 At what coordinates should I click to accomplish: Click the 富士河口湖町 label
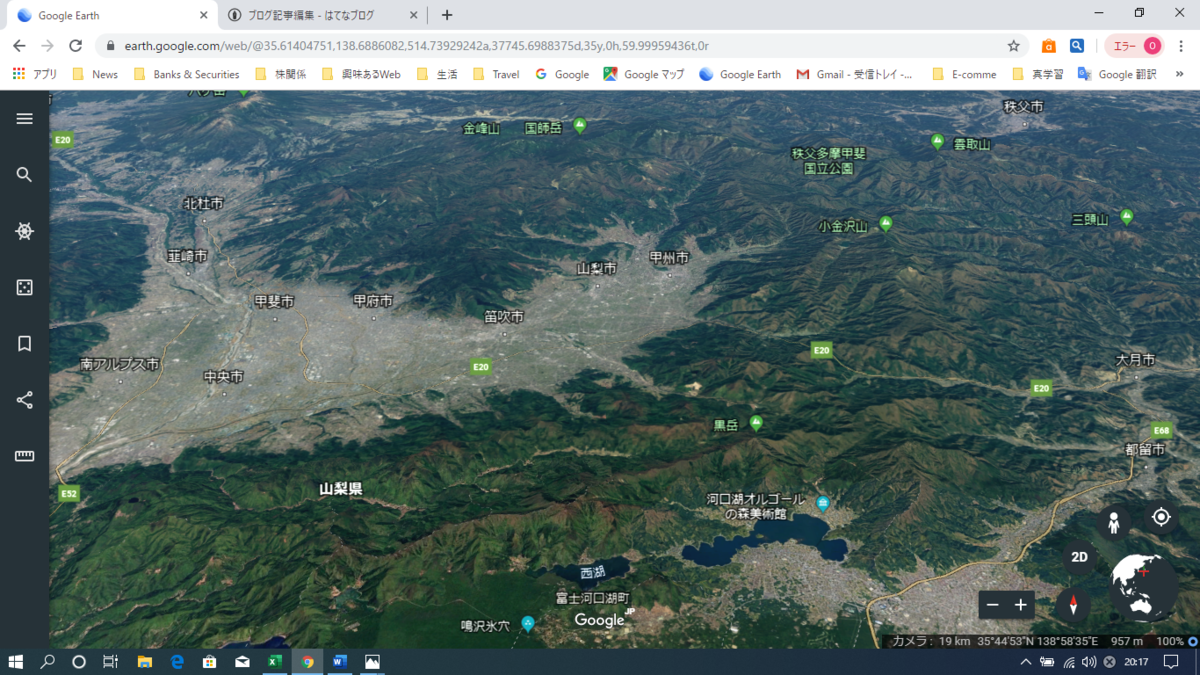[x=593, y=598]
